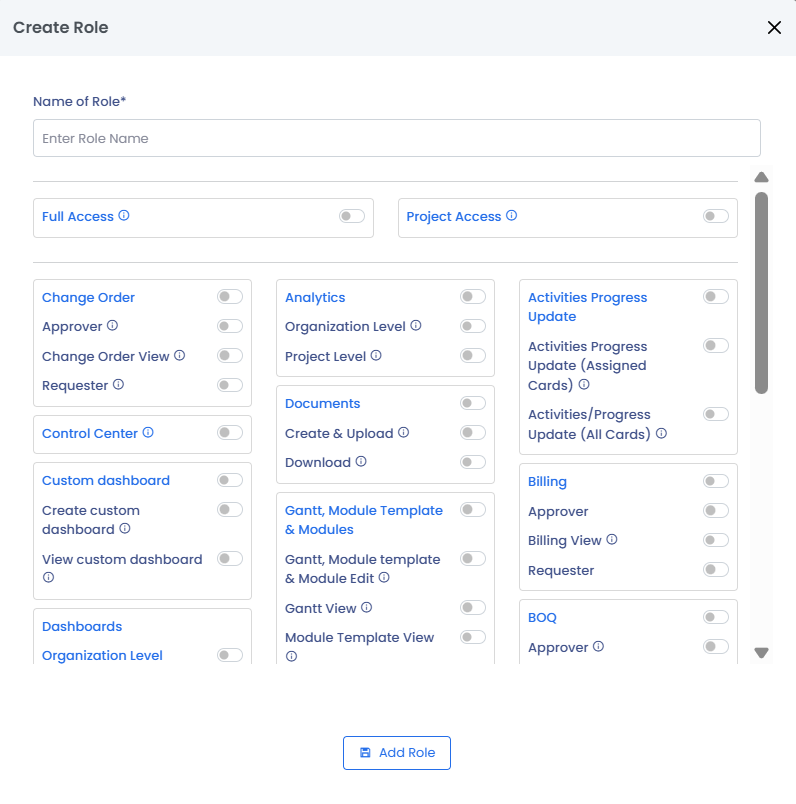
Task: Turn on the Project Access switch
Action: point(716,216)
